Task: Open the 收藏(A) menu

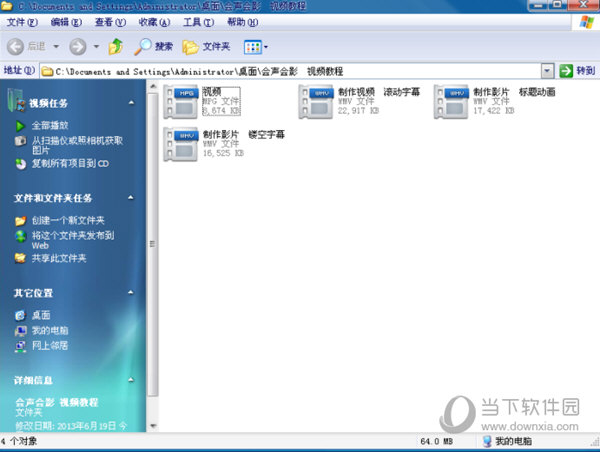Action: (154, 23)
